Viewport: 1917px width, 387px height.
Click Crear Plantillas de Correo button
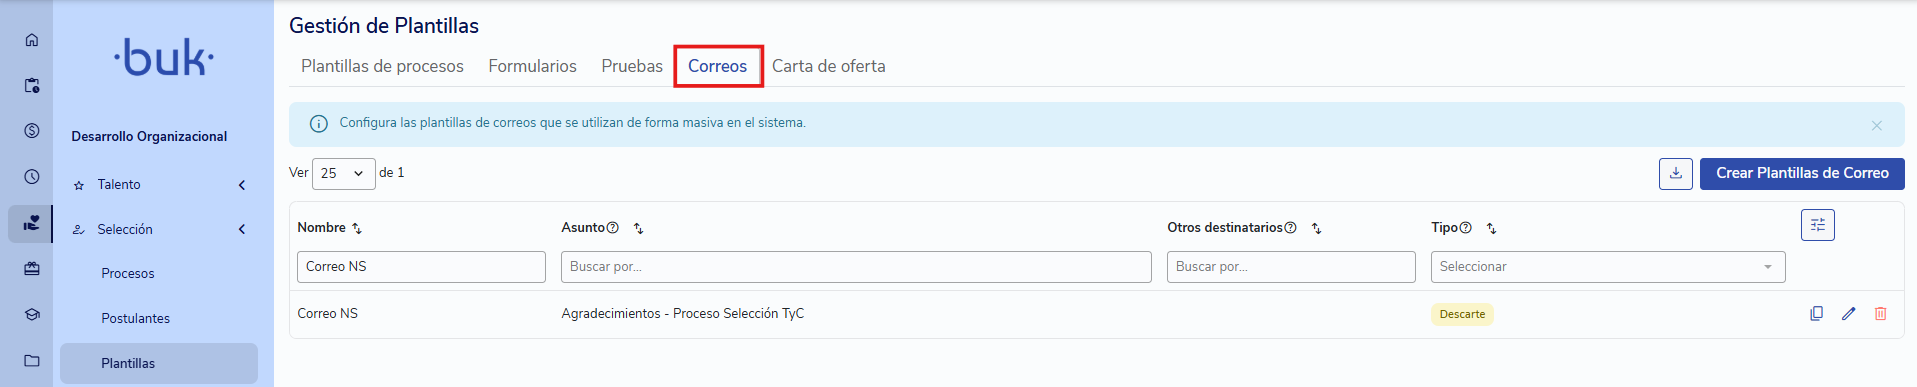(x=1802, y=173)
